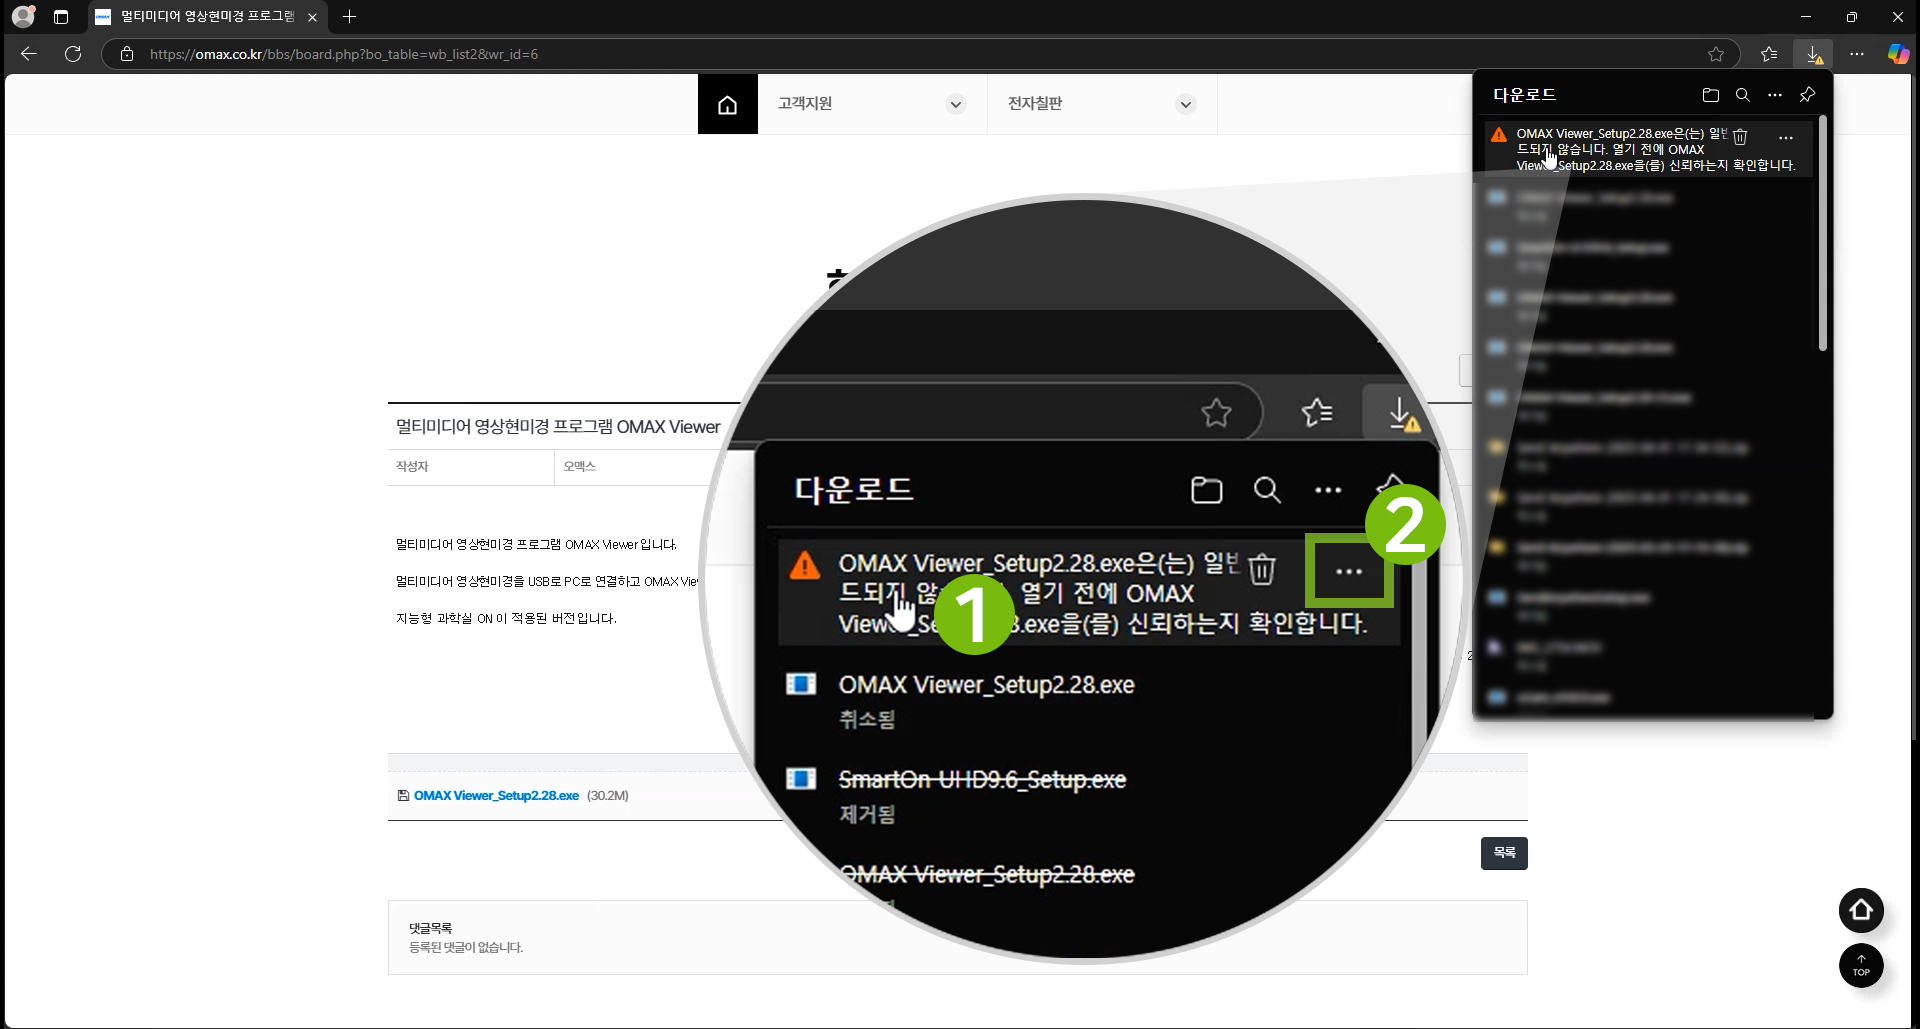Open the favorites list icon
The width and height of the screenshot is (1920, 1029).
[x=1768, y=54]
